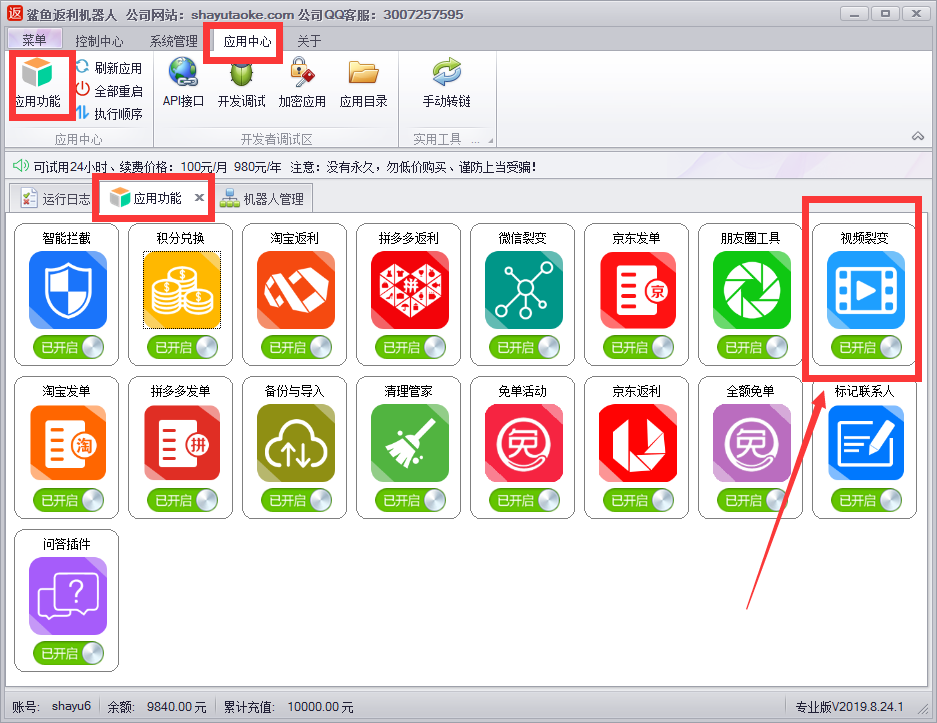Switch to the 控制中心 ribbon tab
This screenshot has height=723, width=937.
pyautogui.click(x=99, y=41)
